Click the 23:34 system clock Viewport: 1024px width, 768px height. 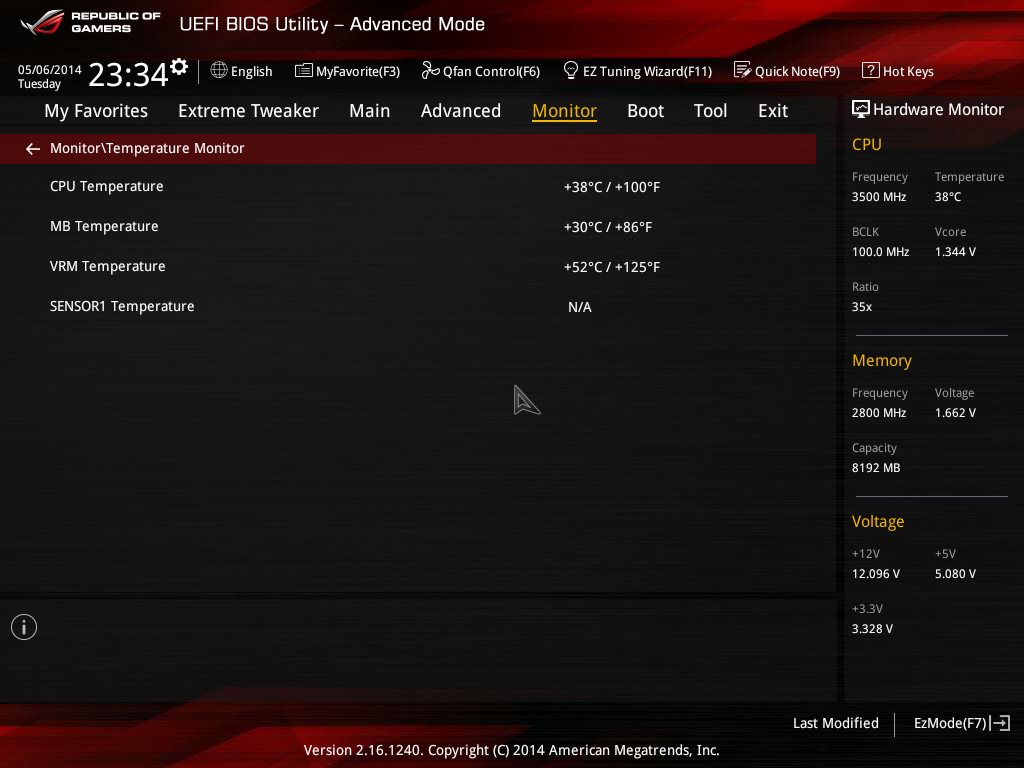[x=128, y=74]
